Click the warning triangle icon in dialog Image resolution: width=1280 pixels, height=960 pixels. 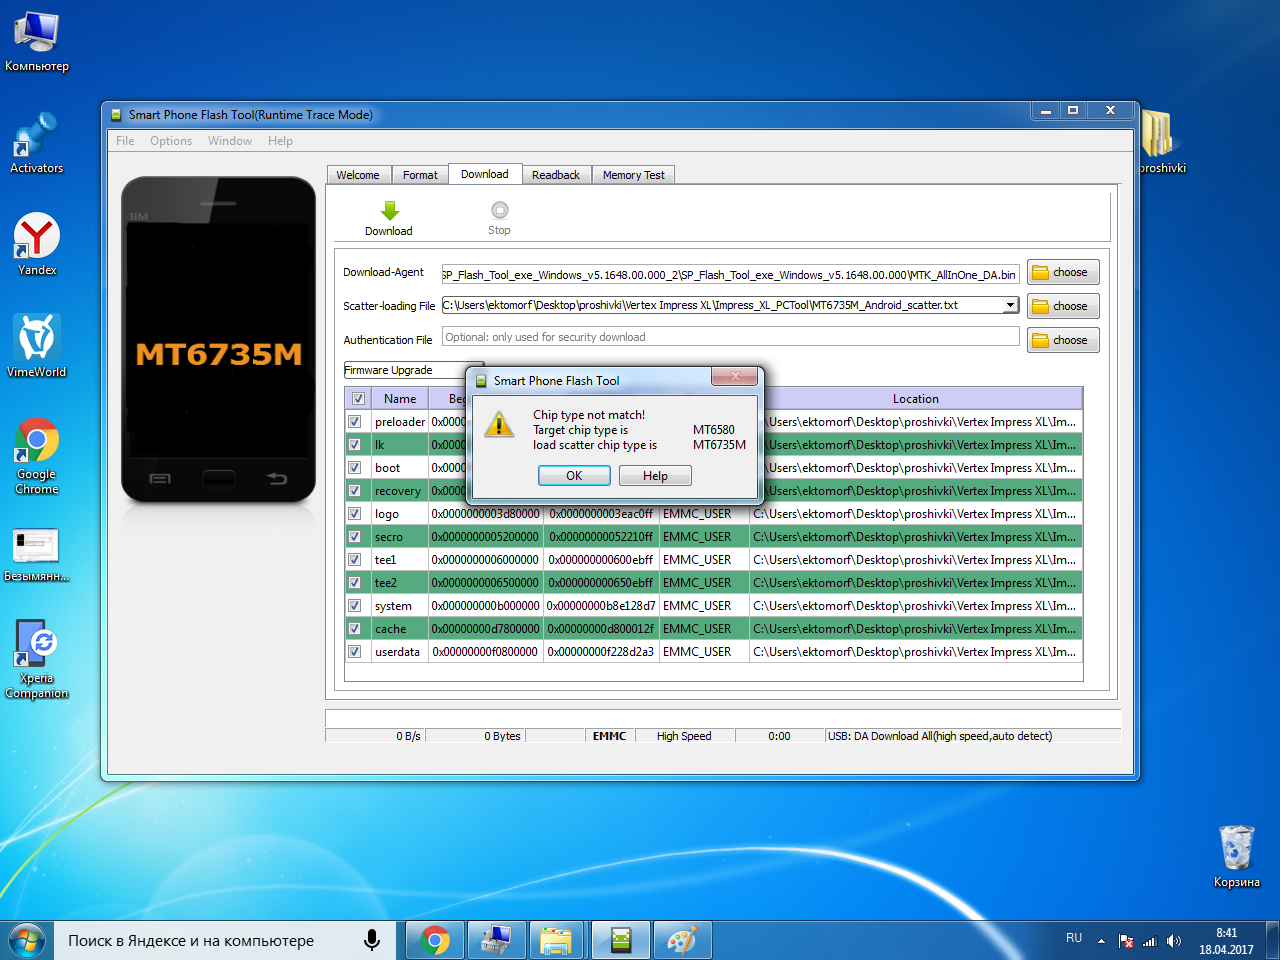tap(499, 425)
